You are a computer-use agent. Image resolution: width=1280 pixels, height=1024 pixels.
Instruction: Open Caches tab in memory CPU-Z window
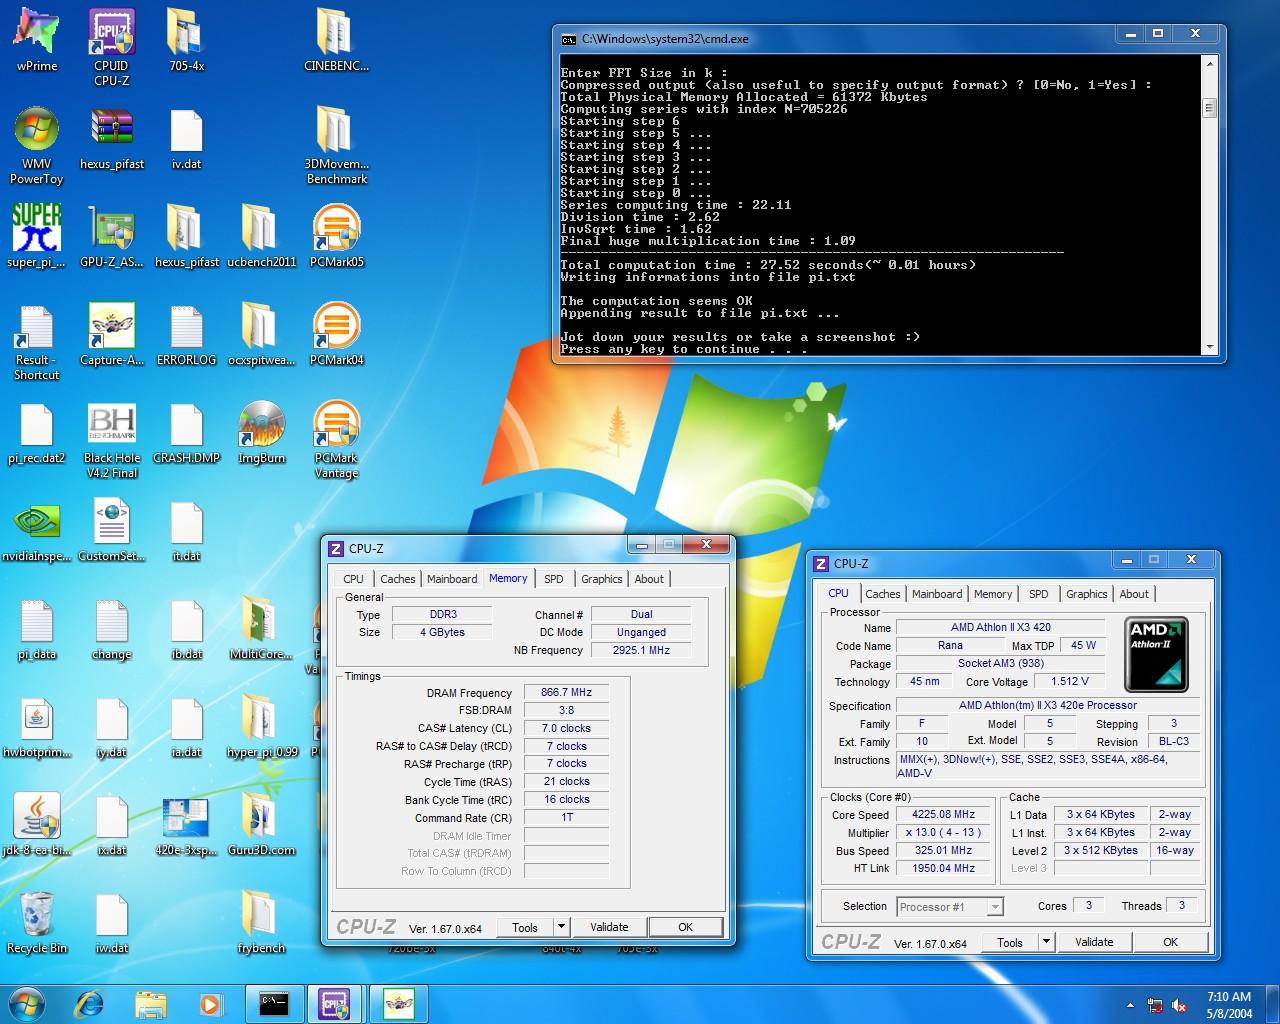(x=397, y=579)
